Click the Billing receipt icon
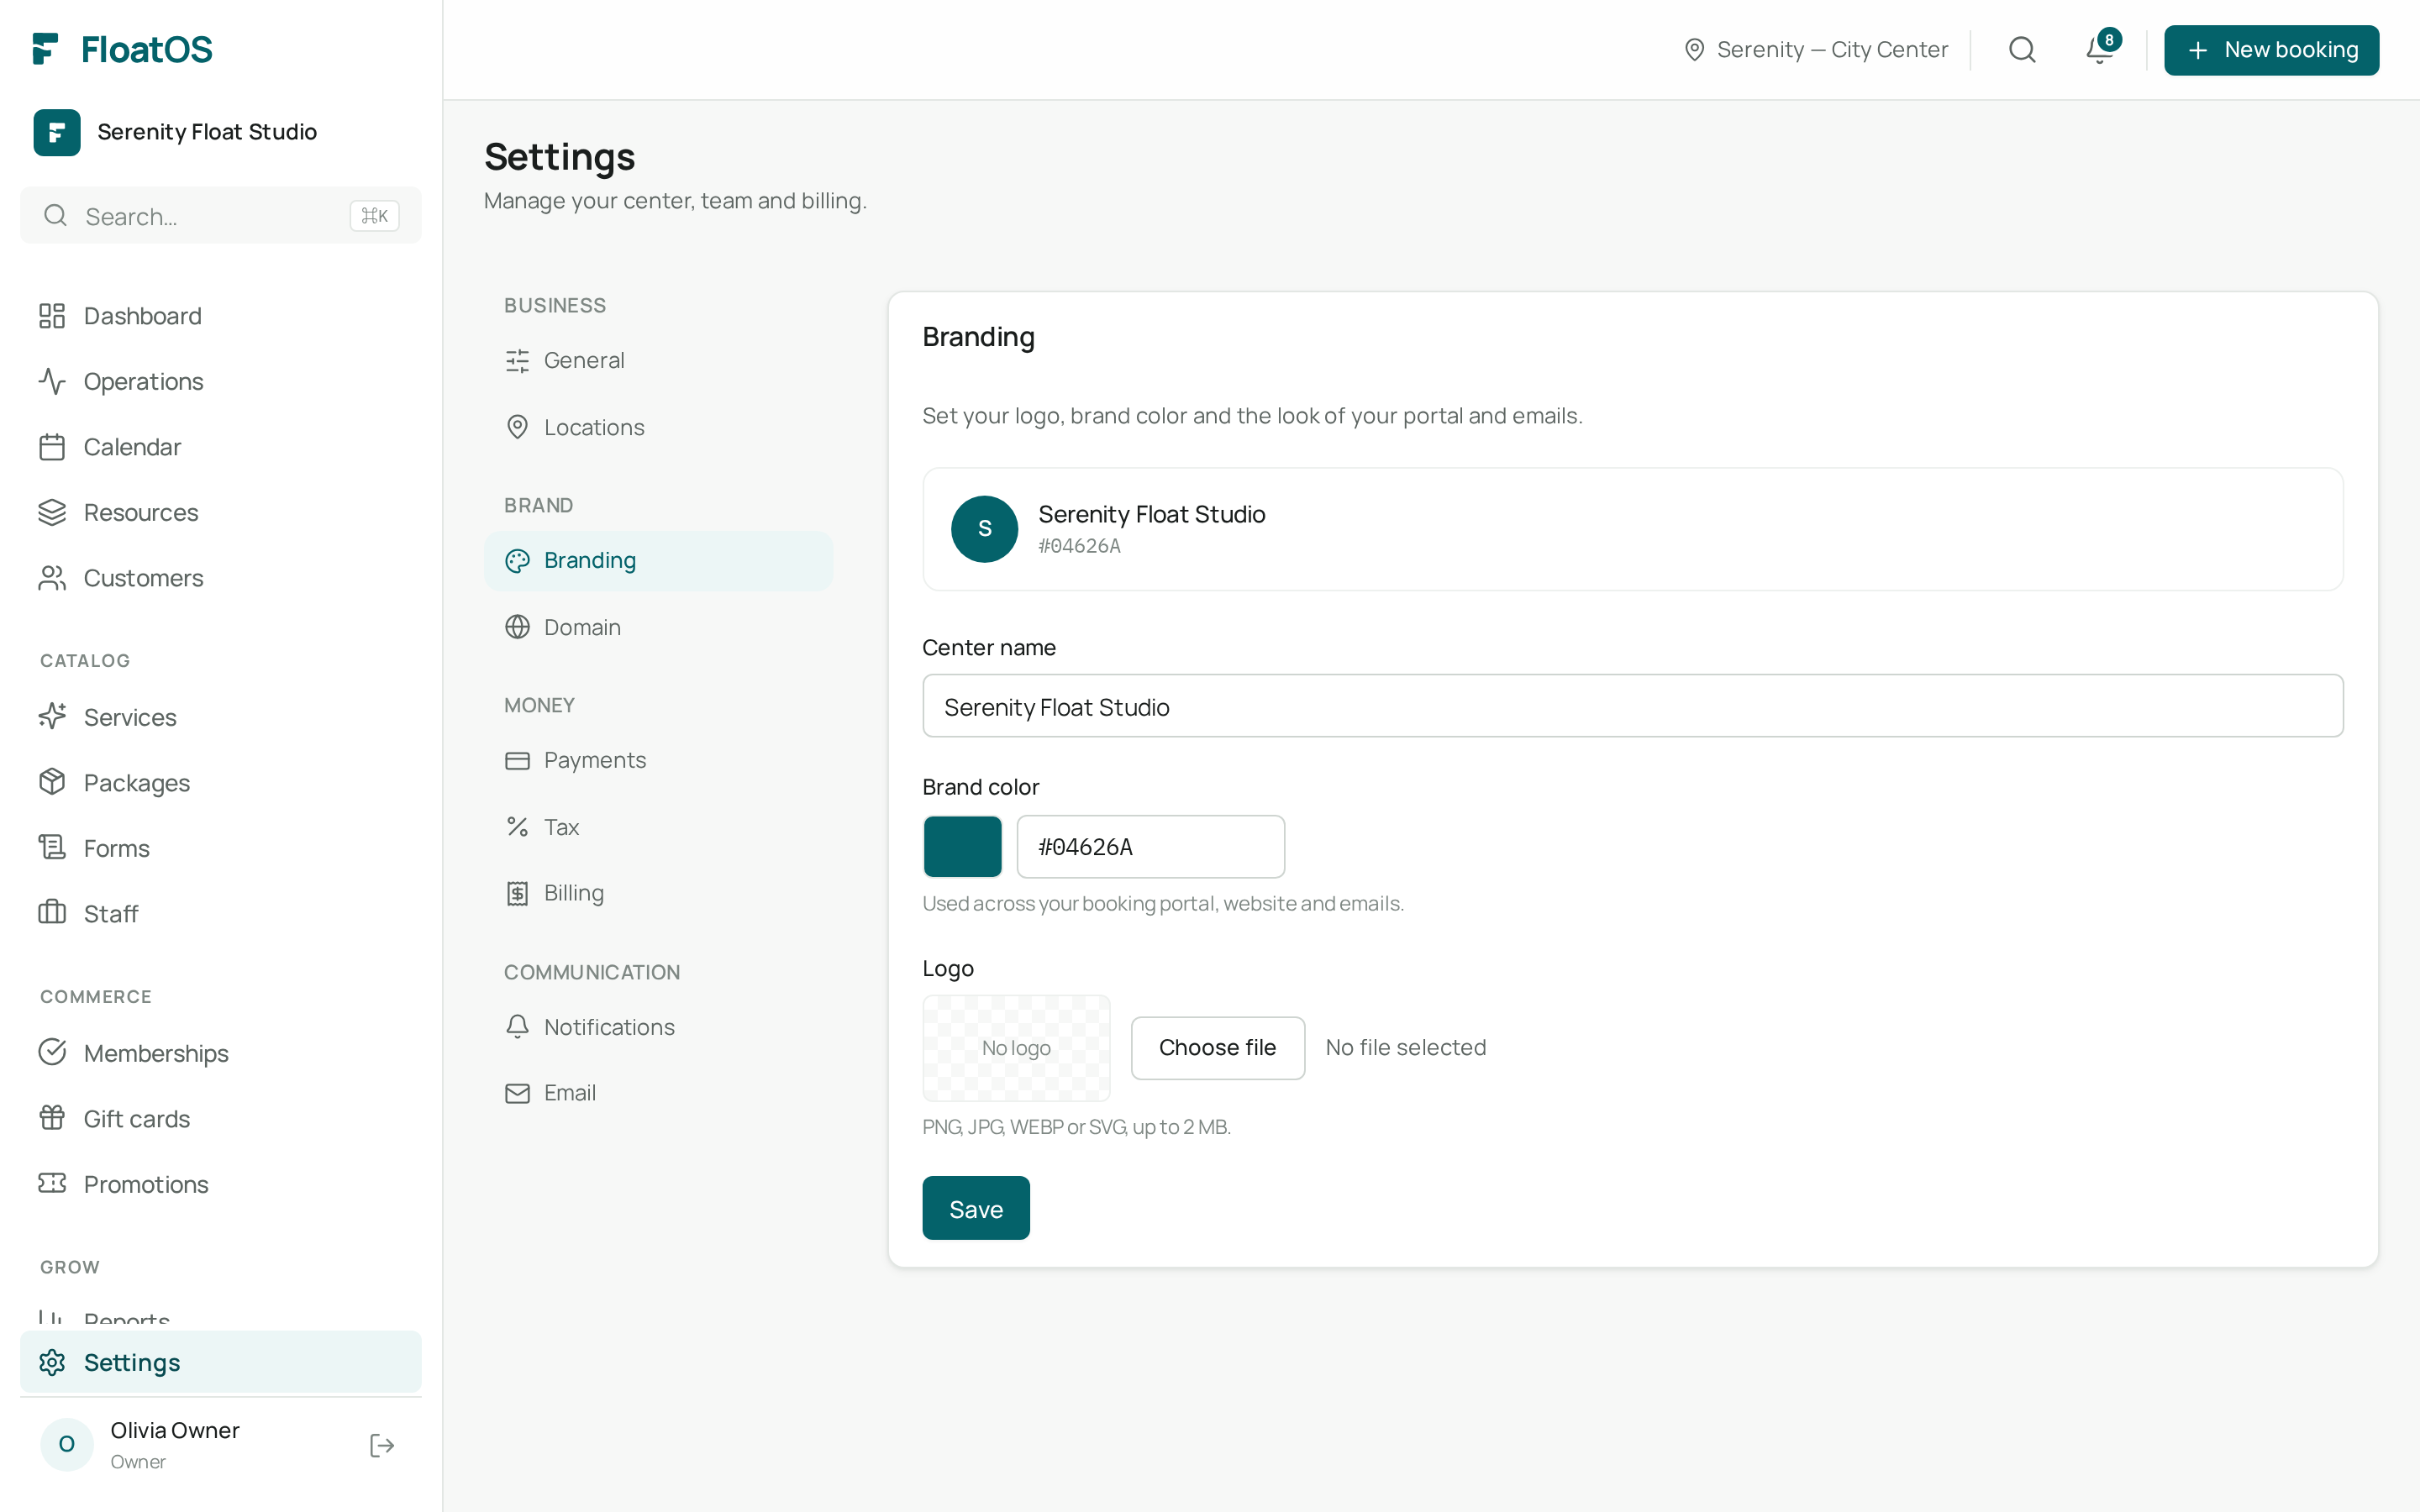This screenshot has height=1512, width=2420. pyautogui.click(x=517, y=893)
